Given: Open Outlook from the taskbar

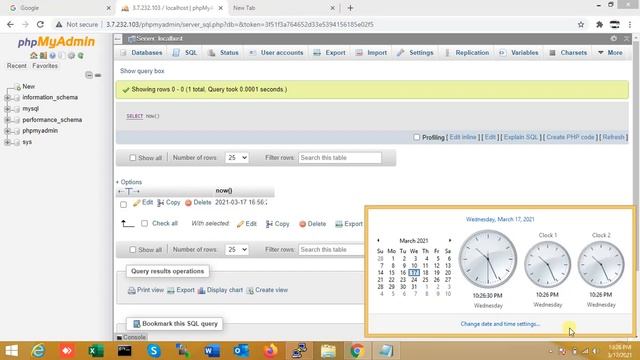Looking at the screenshot, I should click(241, 351).
